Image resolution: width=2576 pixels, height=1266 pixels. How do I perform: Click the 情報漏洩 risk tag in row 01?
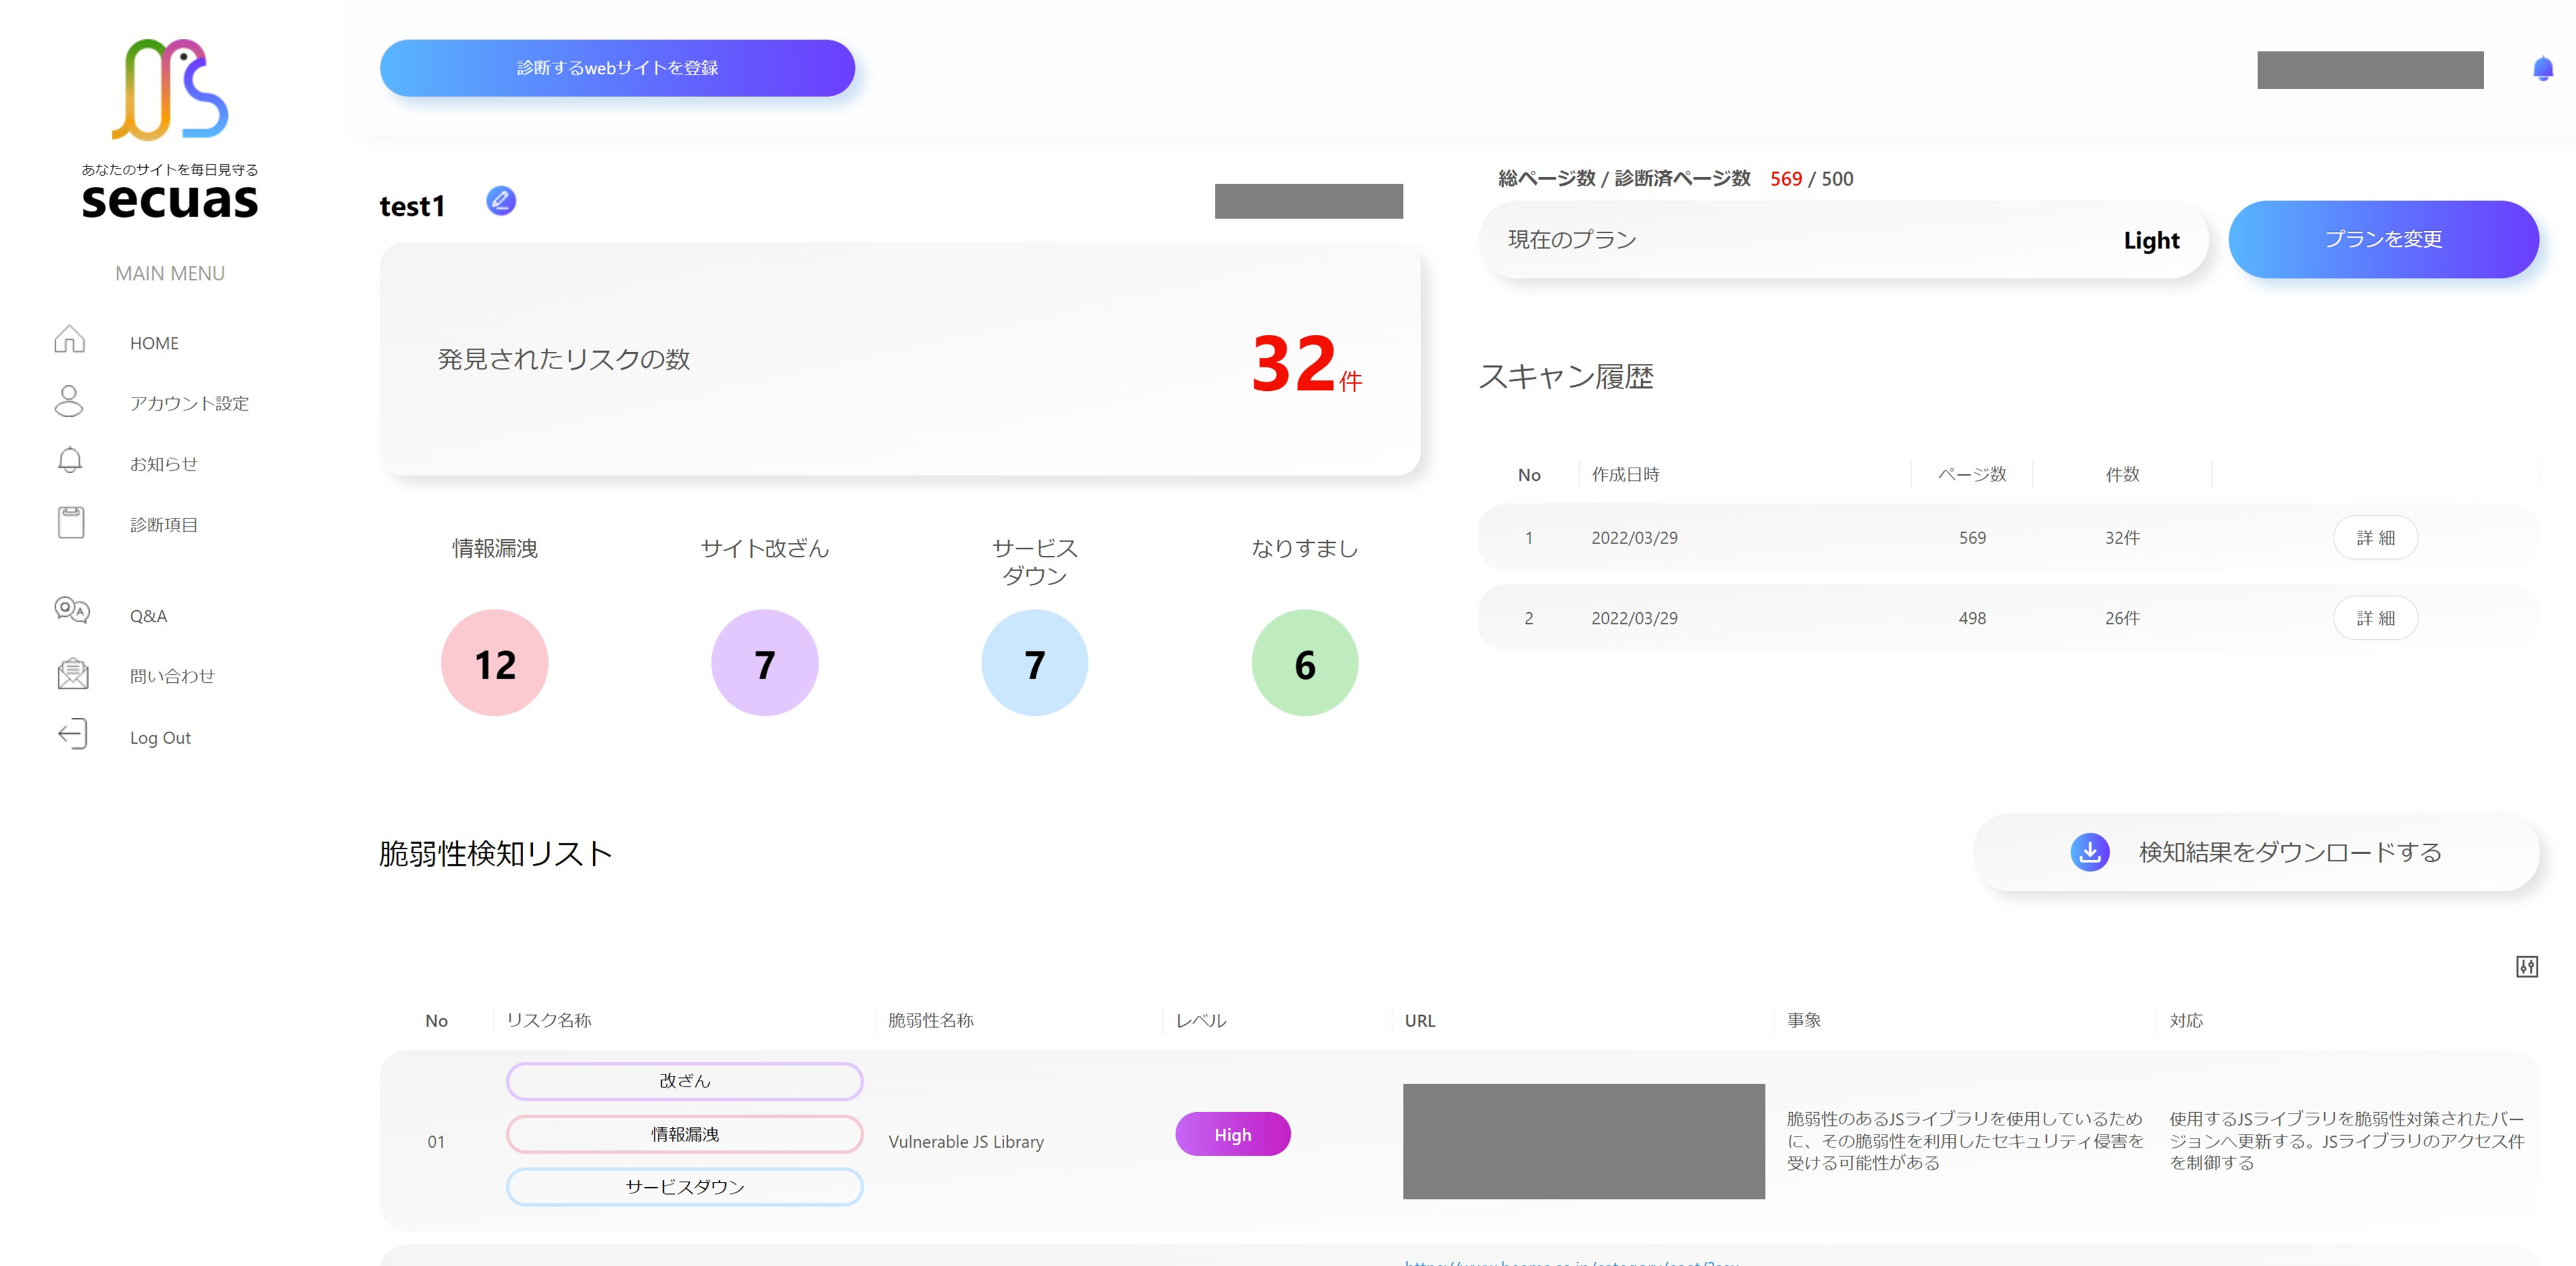[685, 1134]
